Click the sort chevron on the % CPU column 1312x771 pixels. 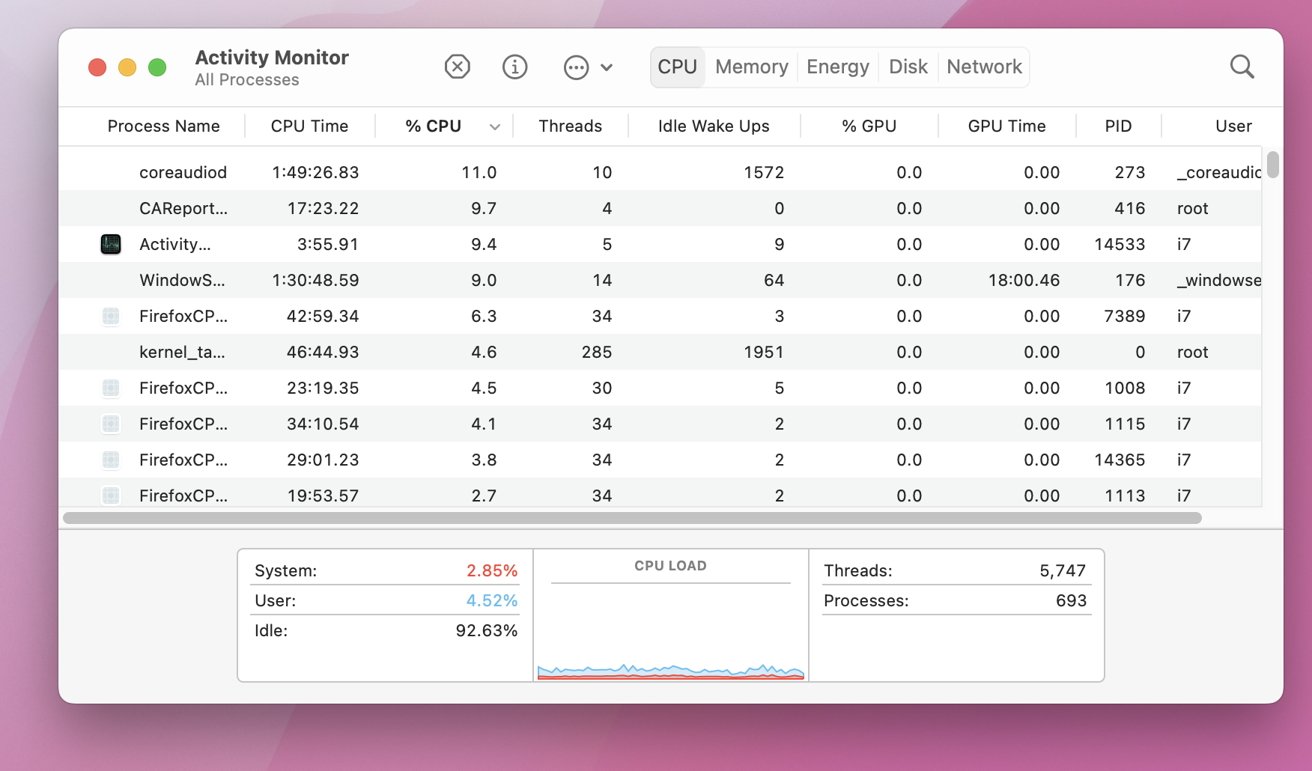coord(495,126)
